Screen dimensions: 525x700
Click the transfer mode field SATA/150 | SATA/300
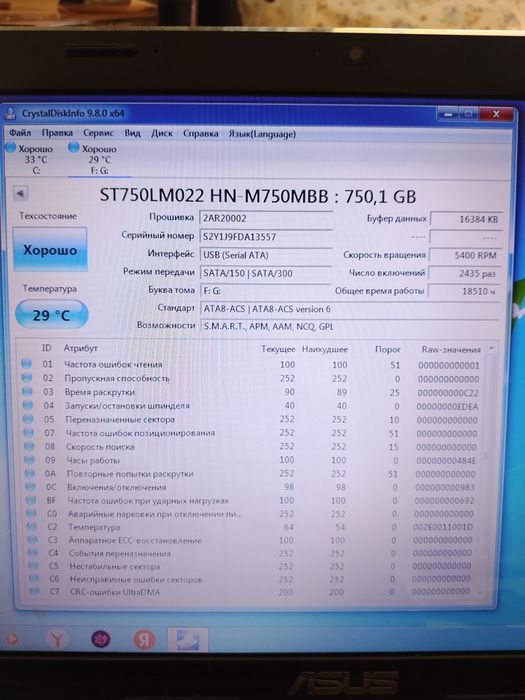pyautogui.click(x=266, y=273)
